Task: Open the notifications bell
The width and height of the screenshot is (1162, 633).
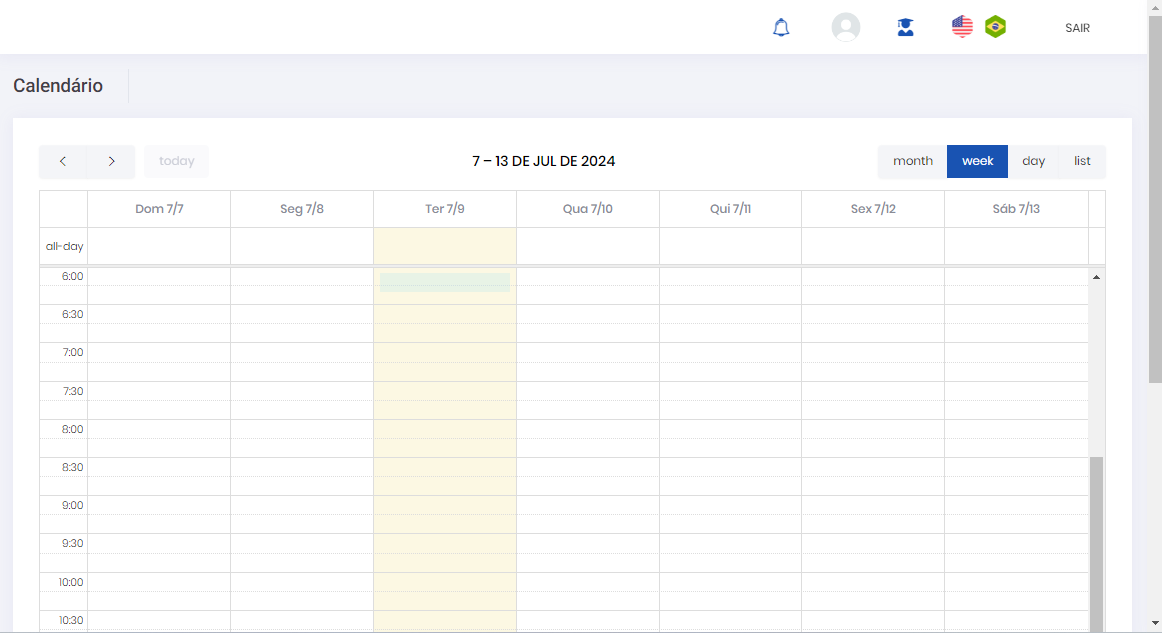Action: click(781, 28)
